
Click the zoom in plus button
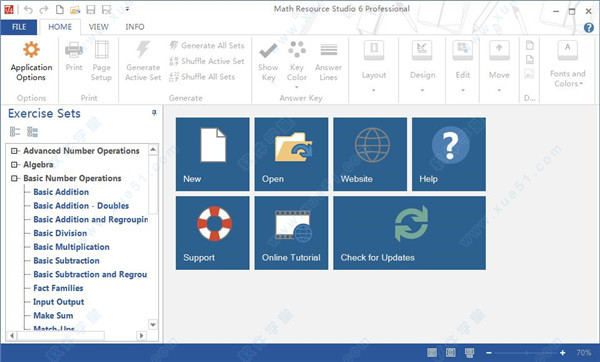[562, 353]
